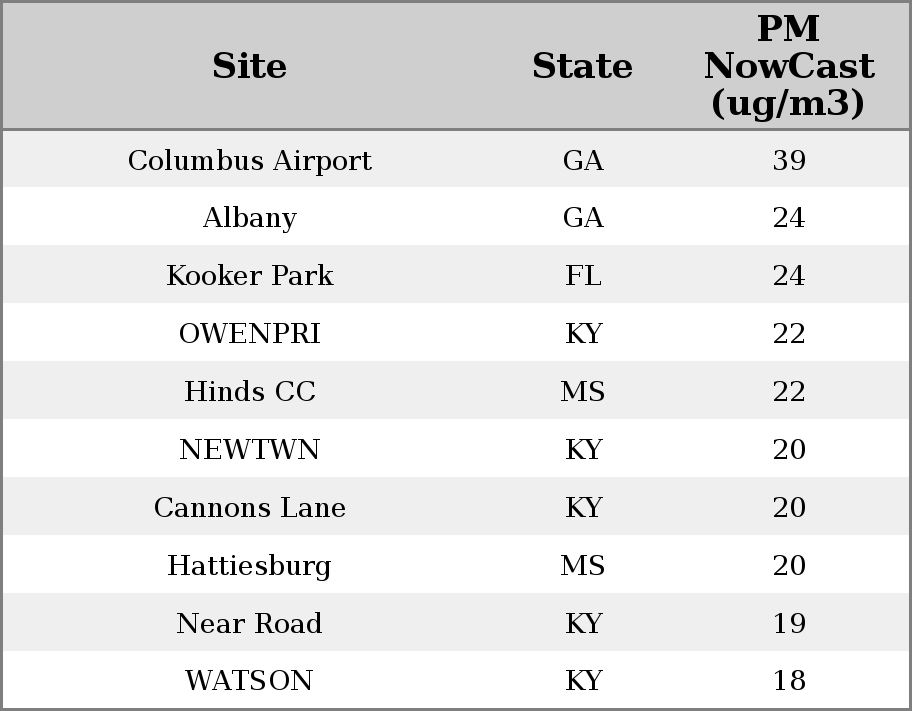
Task: Click the GA state cell in Albany row
Action: point(583,218)
